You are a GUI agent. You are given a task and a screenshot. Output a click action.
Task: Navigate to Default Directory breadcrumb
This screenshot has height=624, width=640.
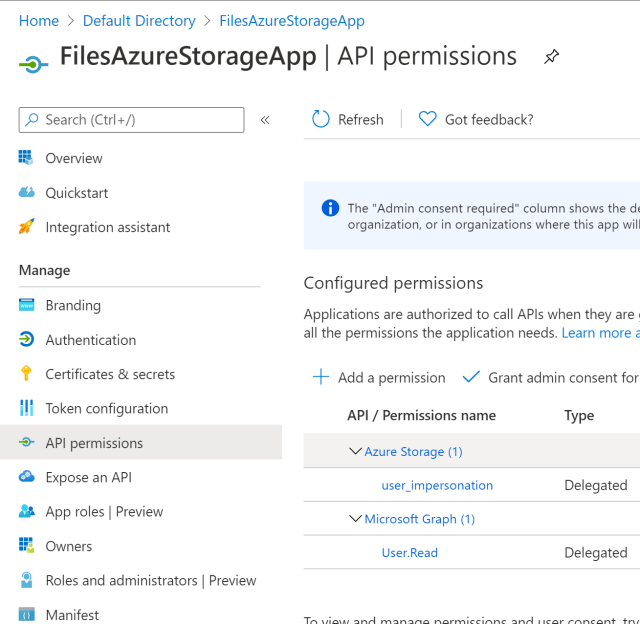pyautogui.click(x=139, y=20)
